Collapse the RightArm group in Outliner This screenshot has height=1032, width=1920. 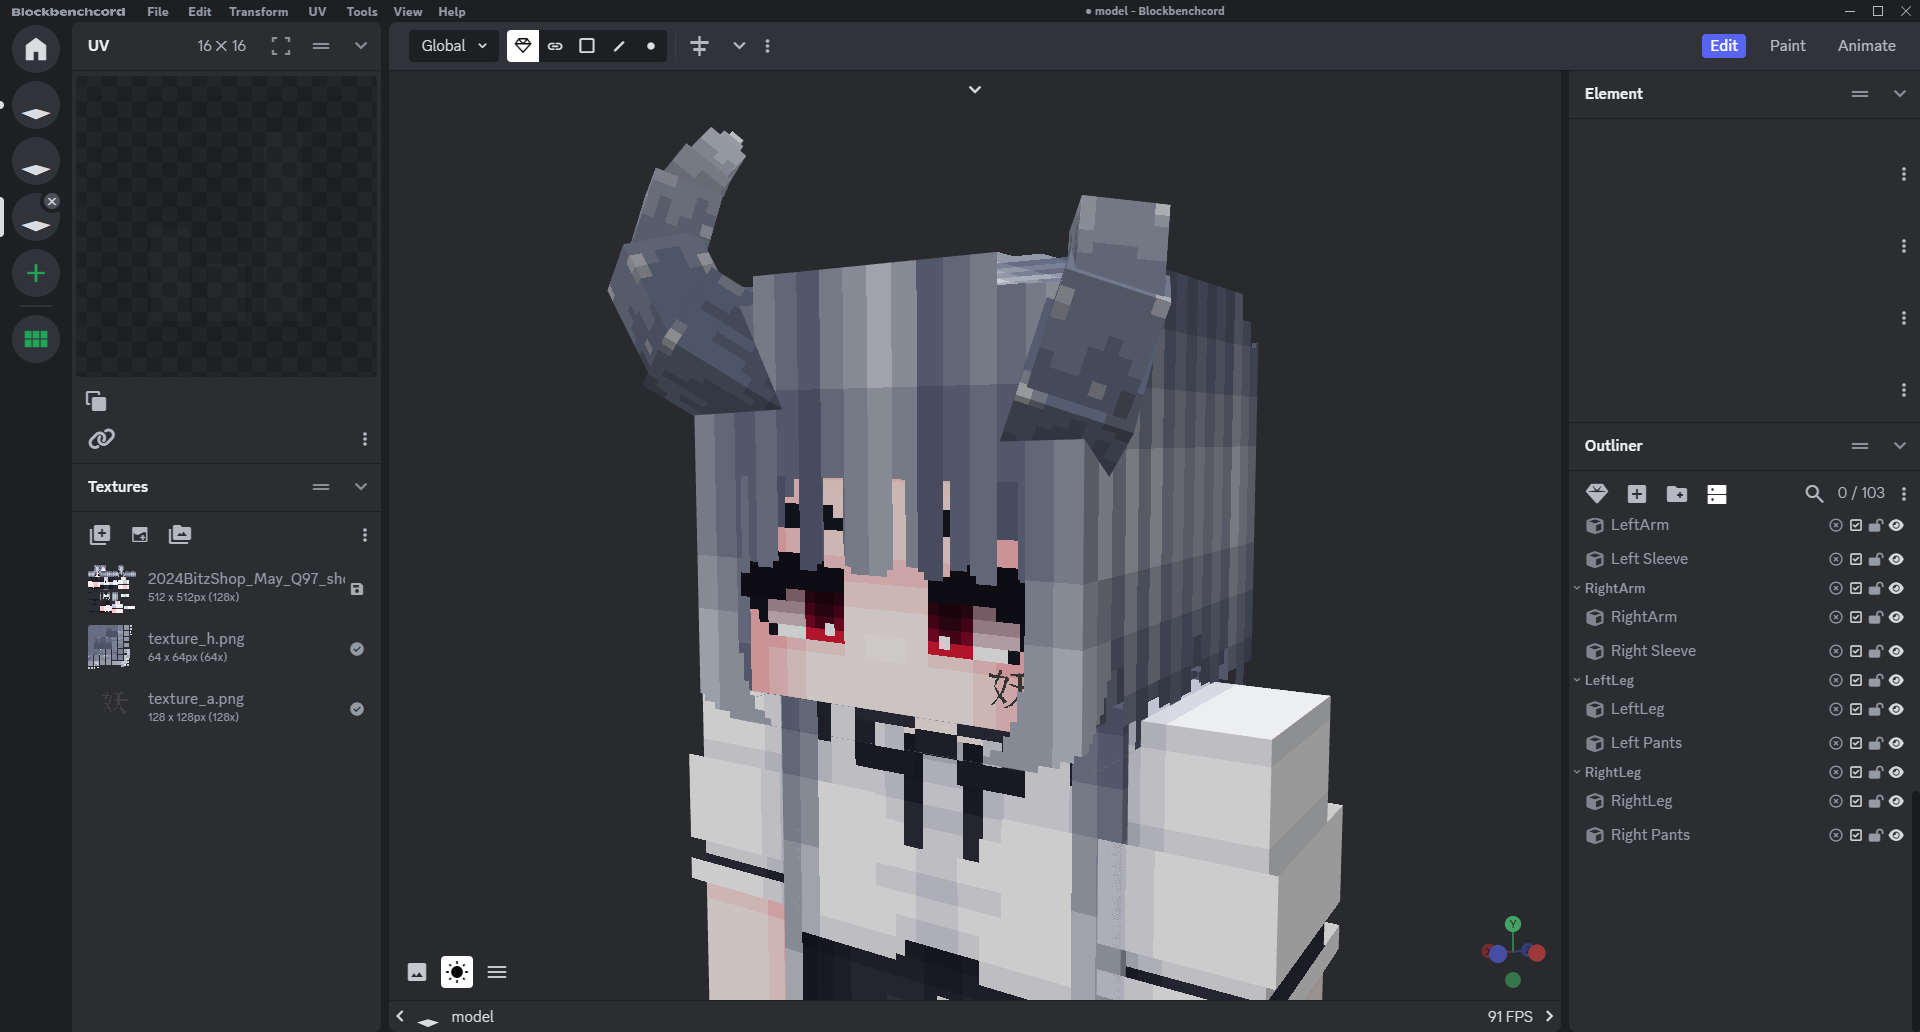pyautogui.click(x=1577, y=588)
